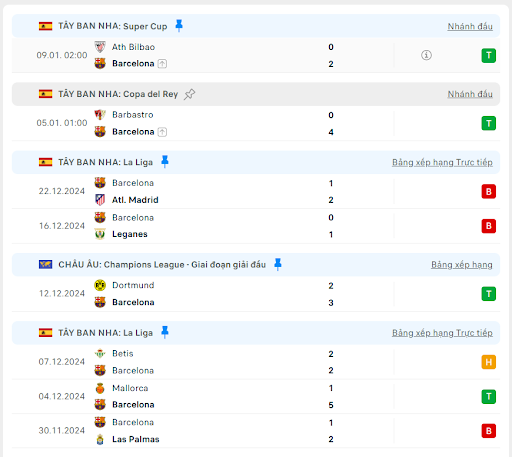Click the advancing arrow icon next to Barcelona in Super Cup
Image resolution: width=512 pixels, height=457 pixels.
(x=162, y=64)
